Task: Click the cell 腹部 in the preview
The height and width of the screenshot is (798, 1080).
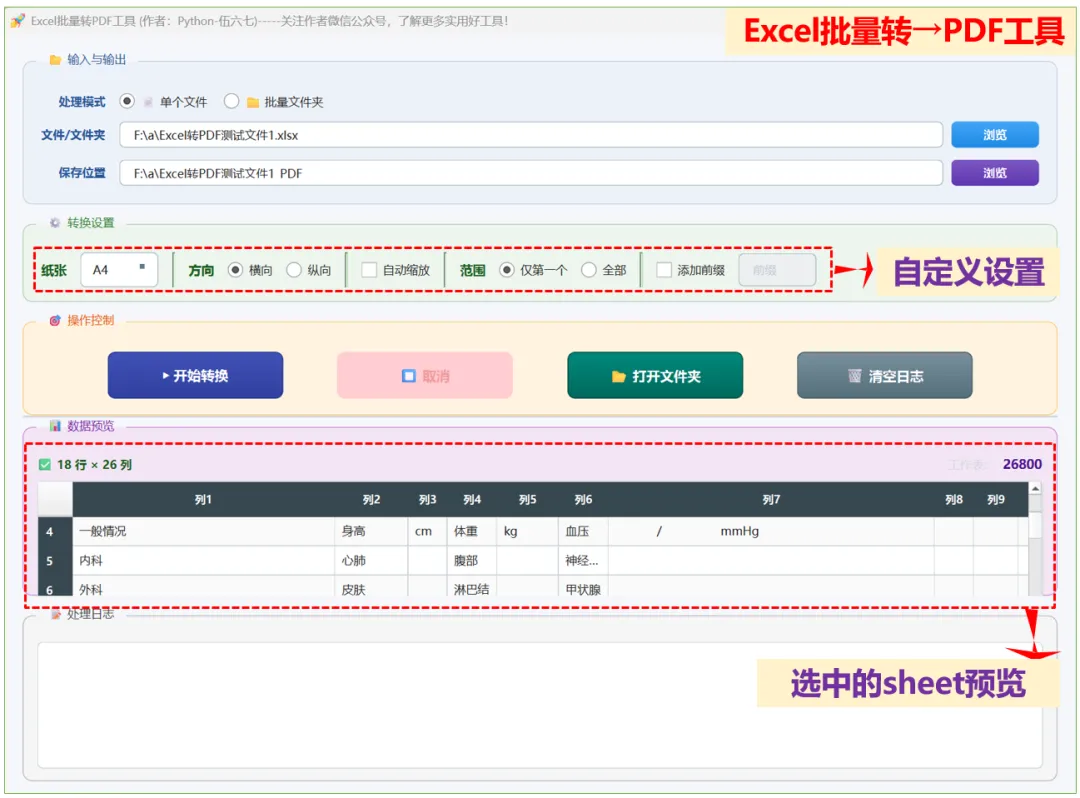Action: 472,560
